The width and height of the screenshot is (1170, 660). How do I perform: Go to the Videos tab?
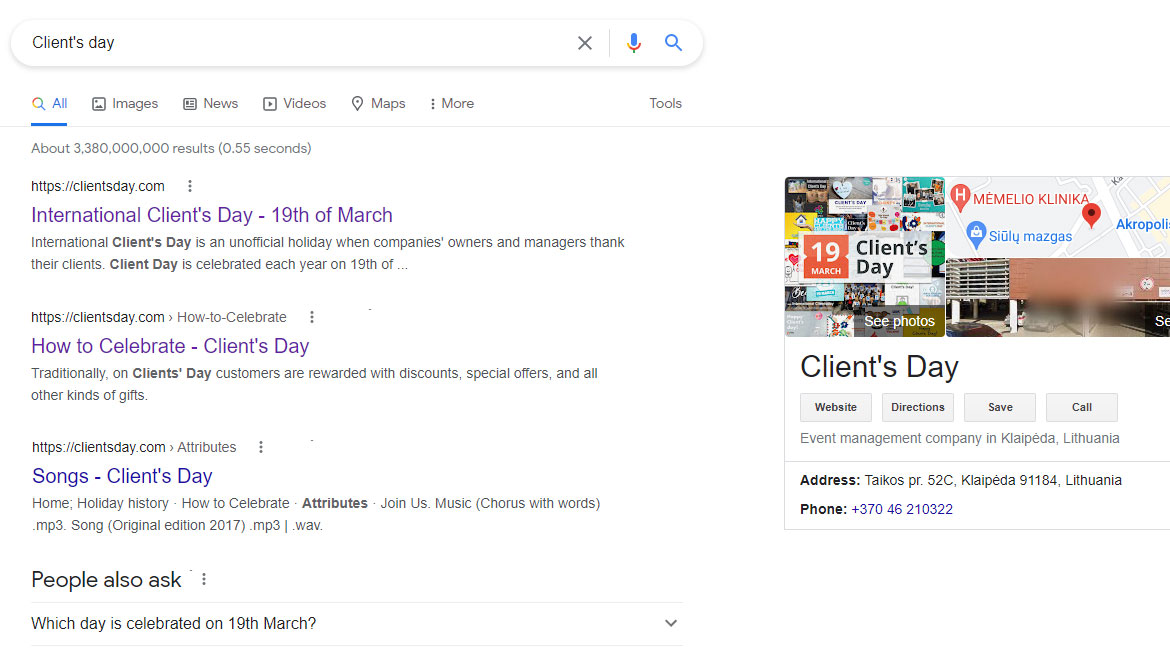point(294,104)
